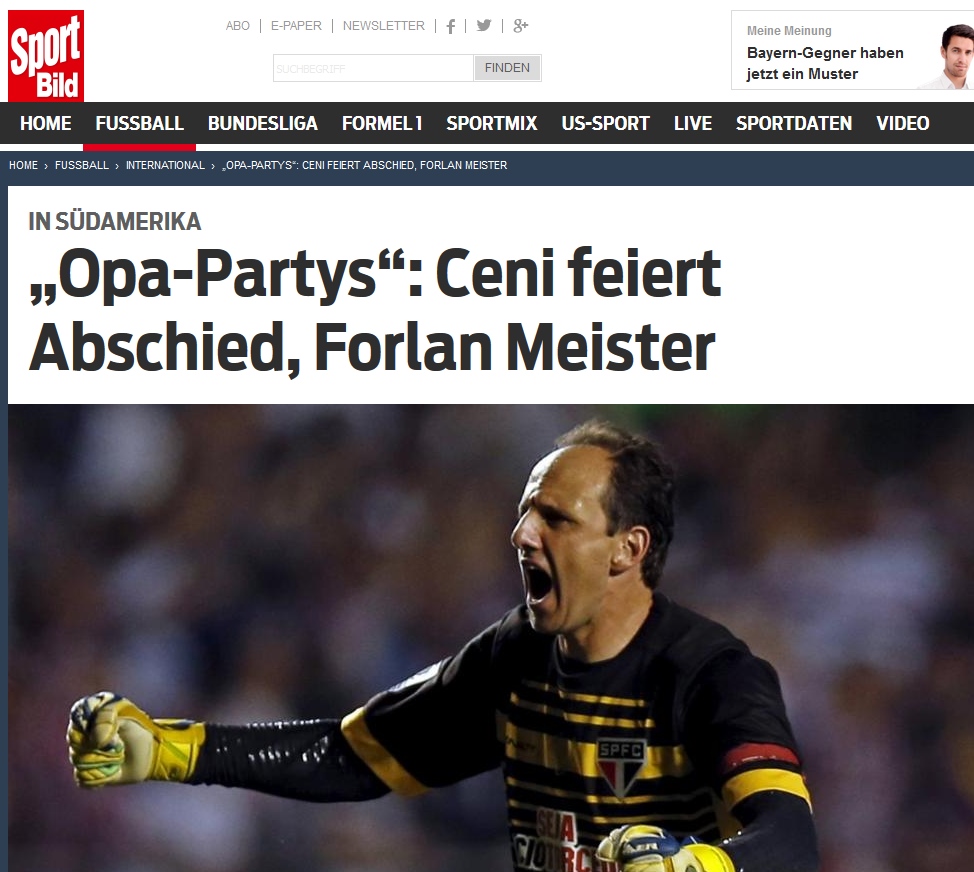Select the FUSSBALL navigation tab

[140, 123]
